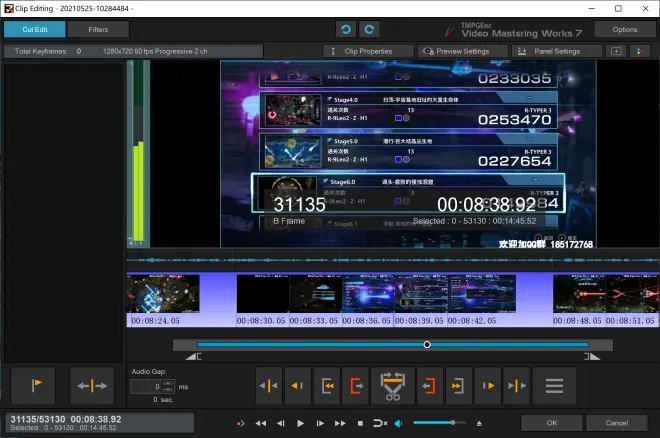The height and width of the screenshot is (438, 660).
Task: Move to selection end bracket with orange arrows
Action: (x=458, y=385)
